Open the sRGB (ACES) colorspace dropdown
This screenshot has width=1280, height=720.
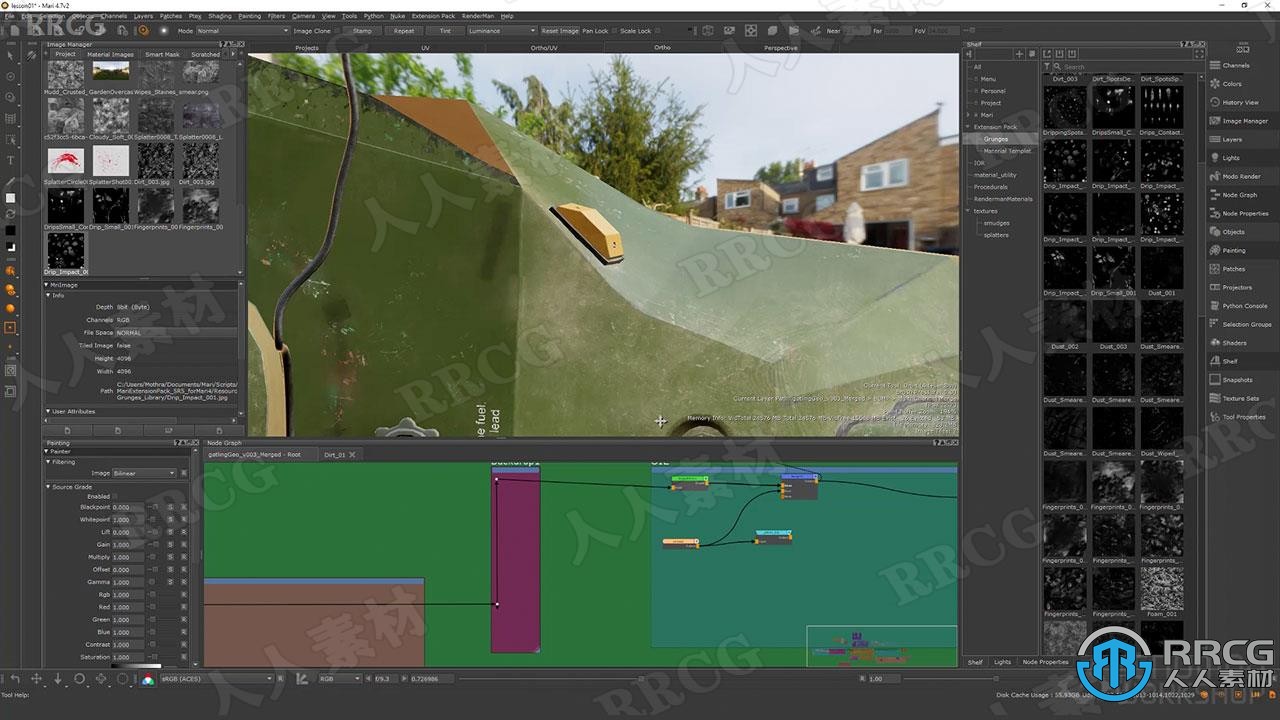215,679
